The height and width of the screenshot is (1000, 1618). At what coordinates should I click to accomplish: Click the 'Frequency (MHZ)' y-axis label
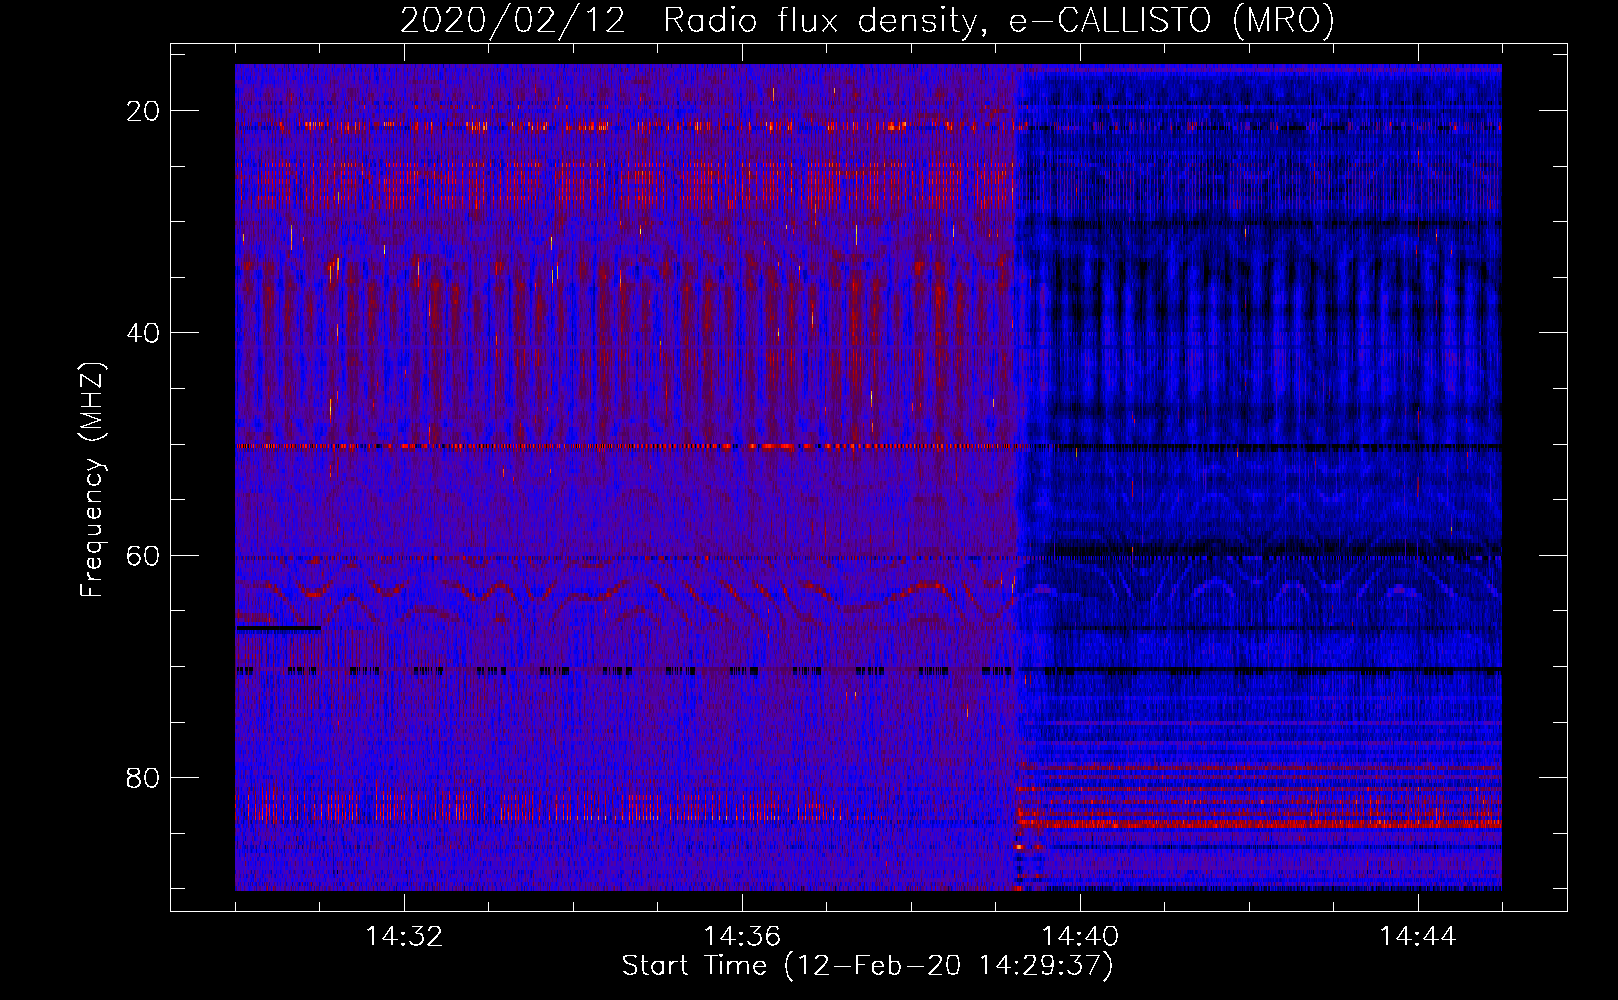pos(92,481)
